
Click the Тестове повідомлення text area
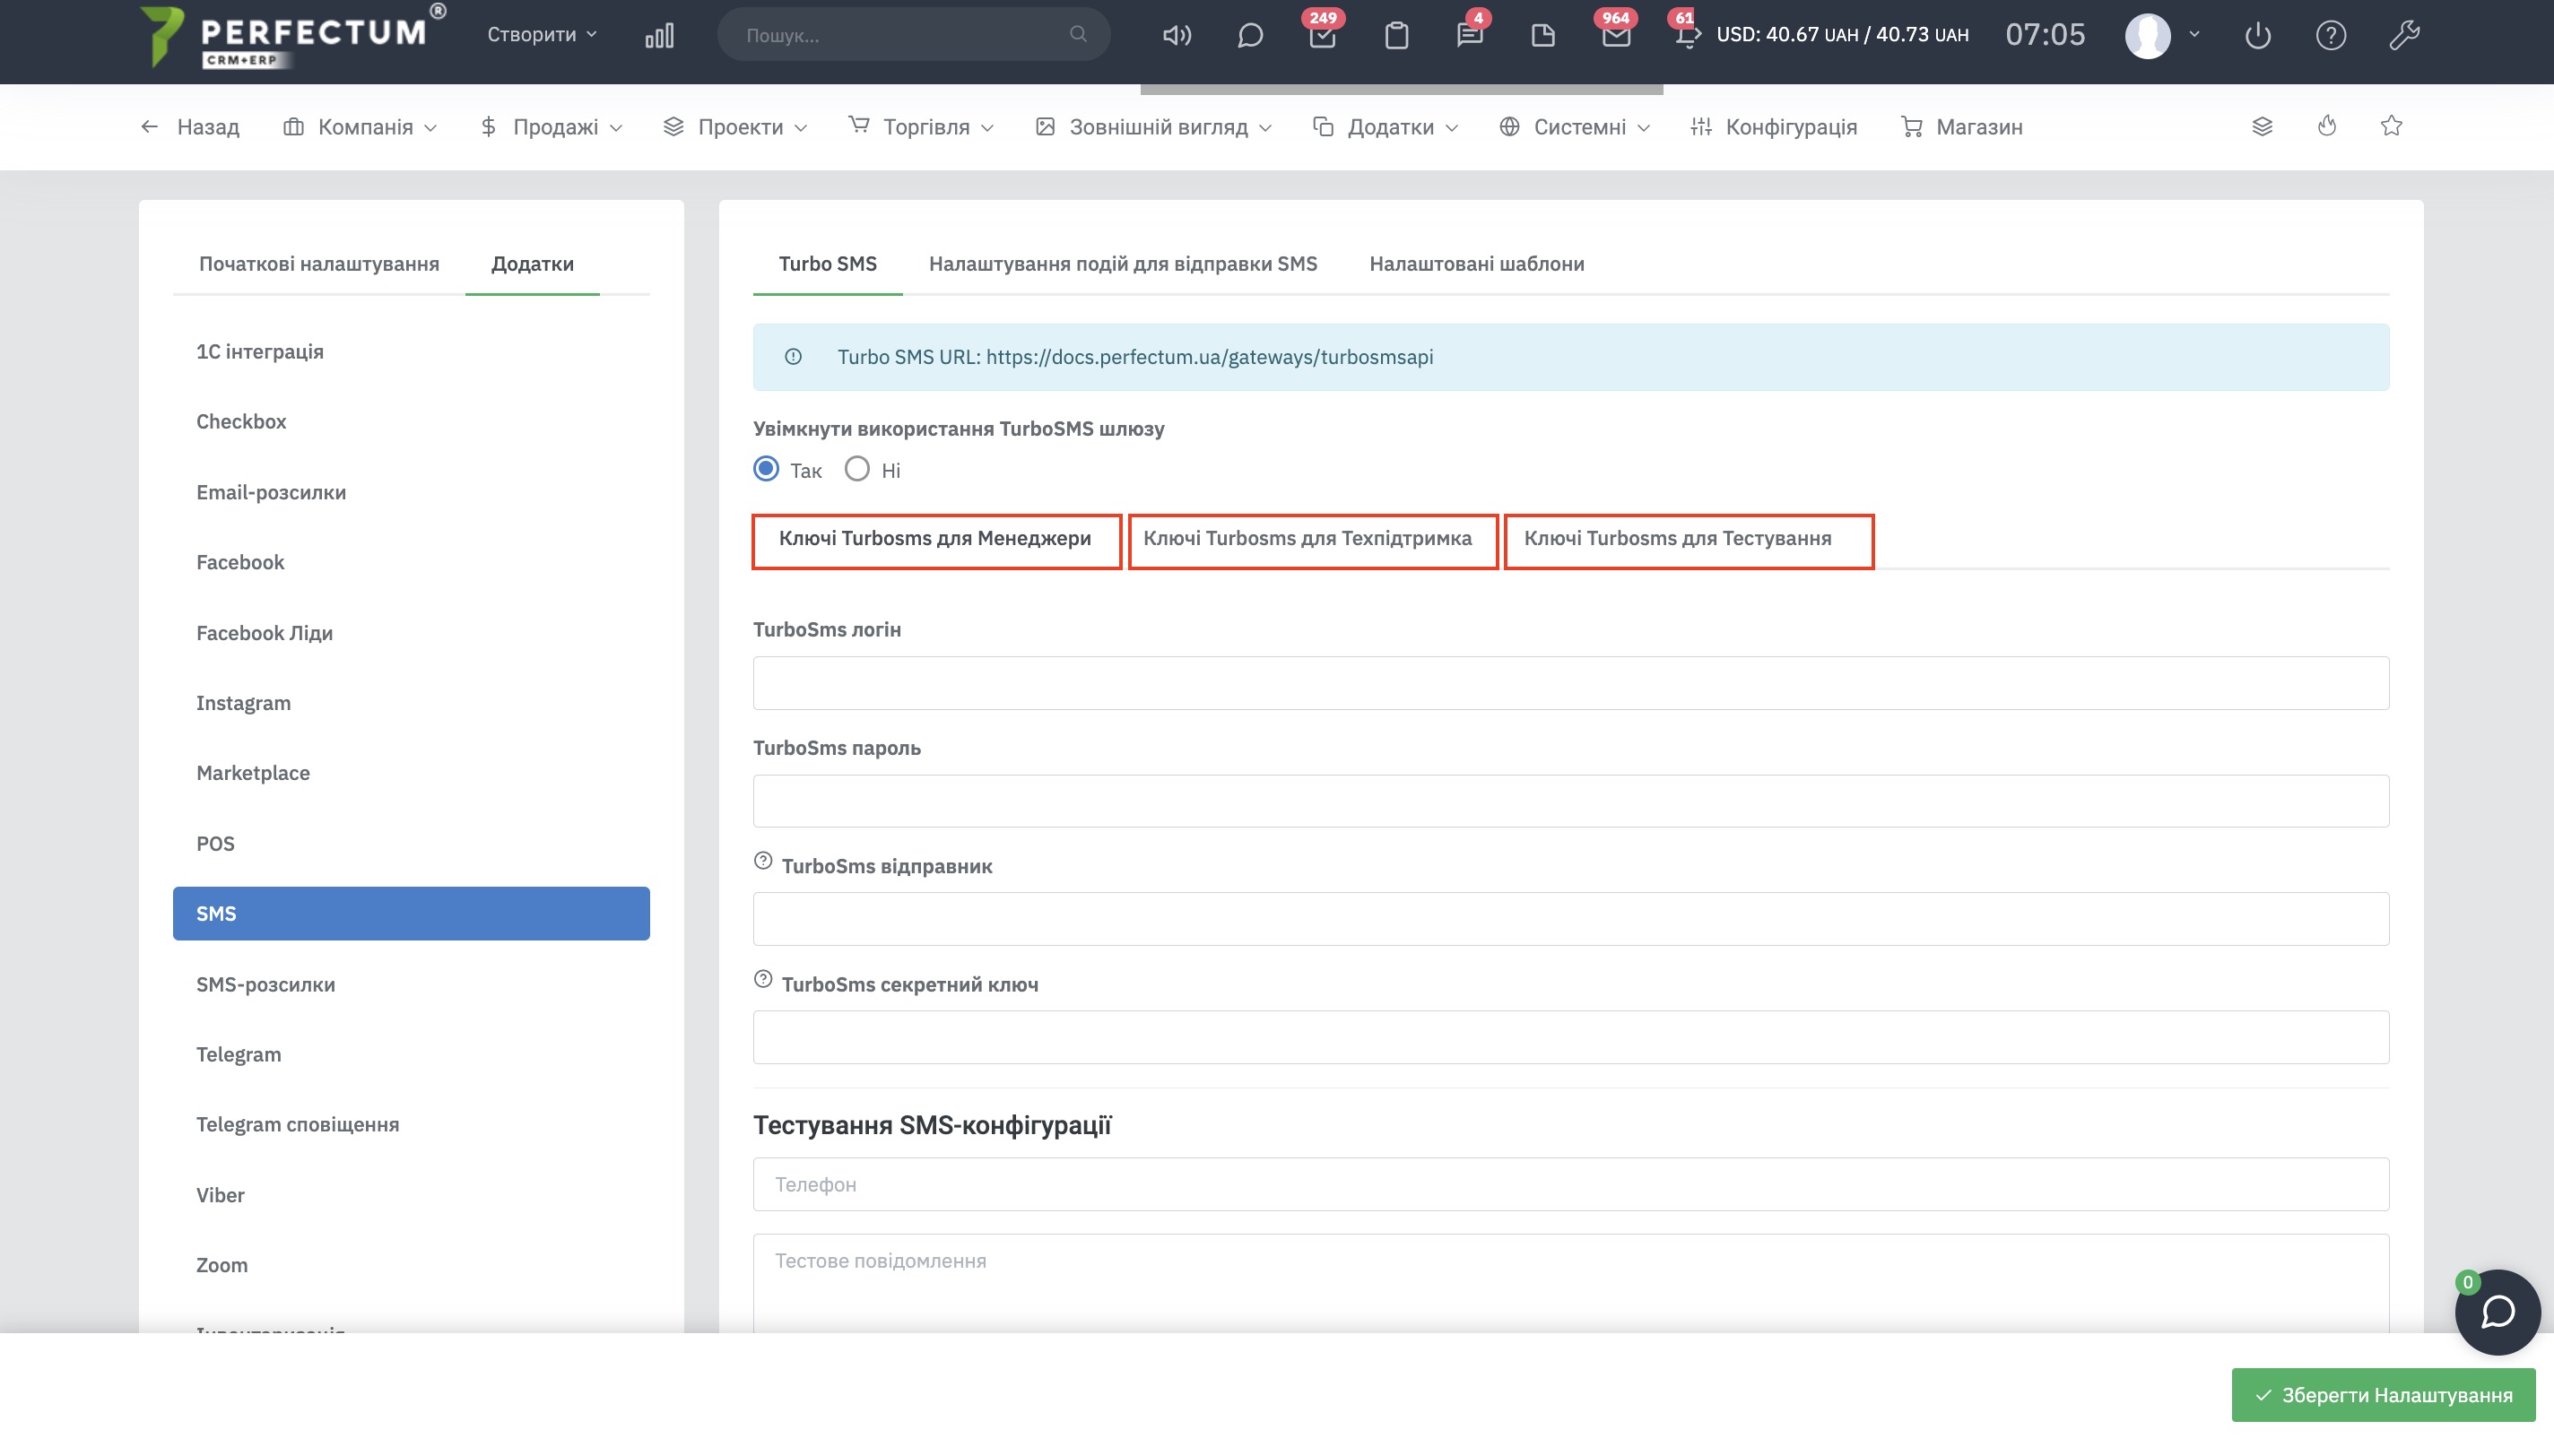pyautogui.click(x=1570, y=1283)
